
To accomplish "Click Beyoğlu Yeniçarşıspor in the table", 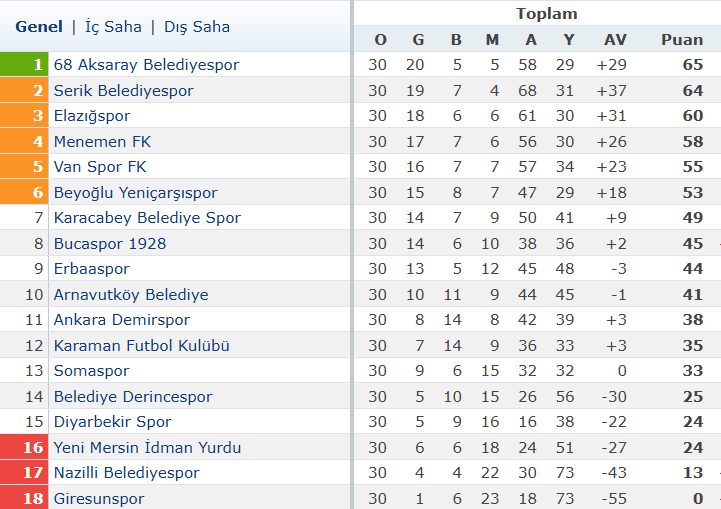I will click(135, 193).
